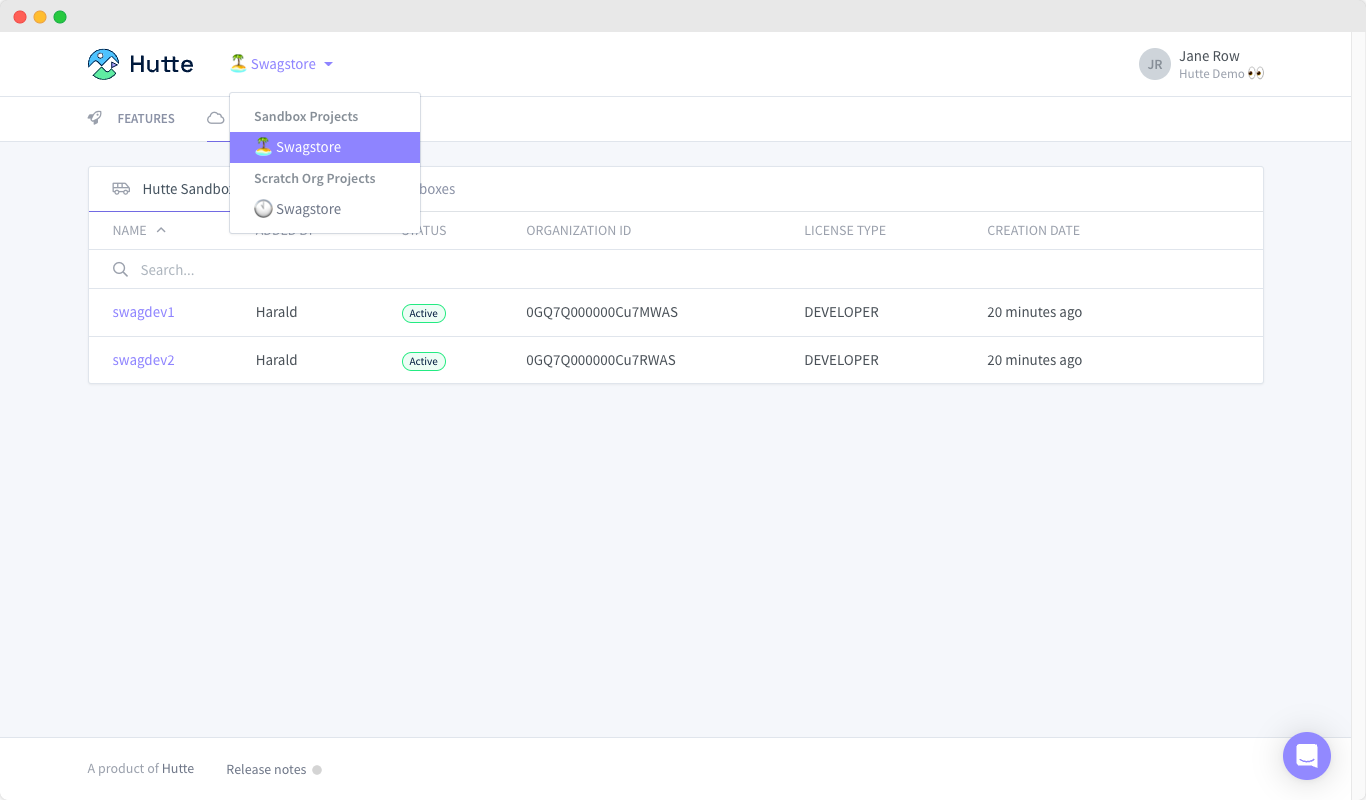Minimize the window with the yellow button
The height and width of the screenshot is (800, 1366).
coord(40,17)
